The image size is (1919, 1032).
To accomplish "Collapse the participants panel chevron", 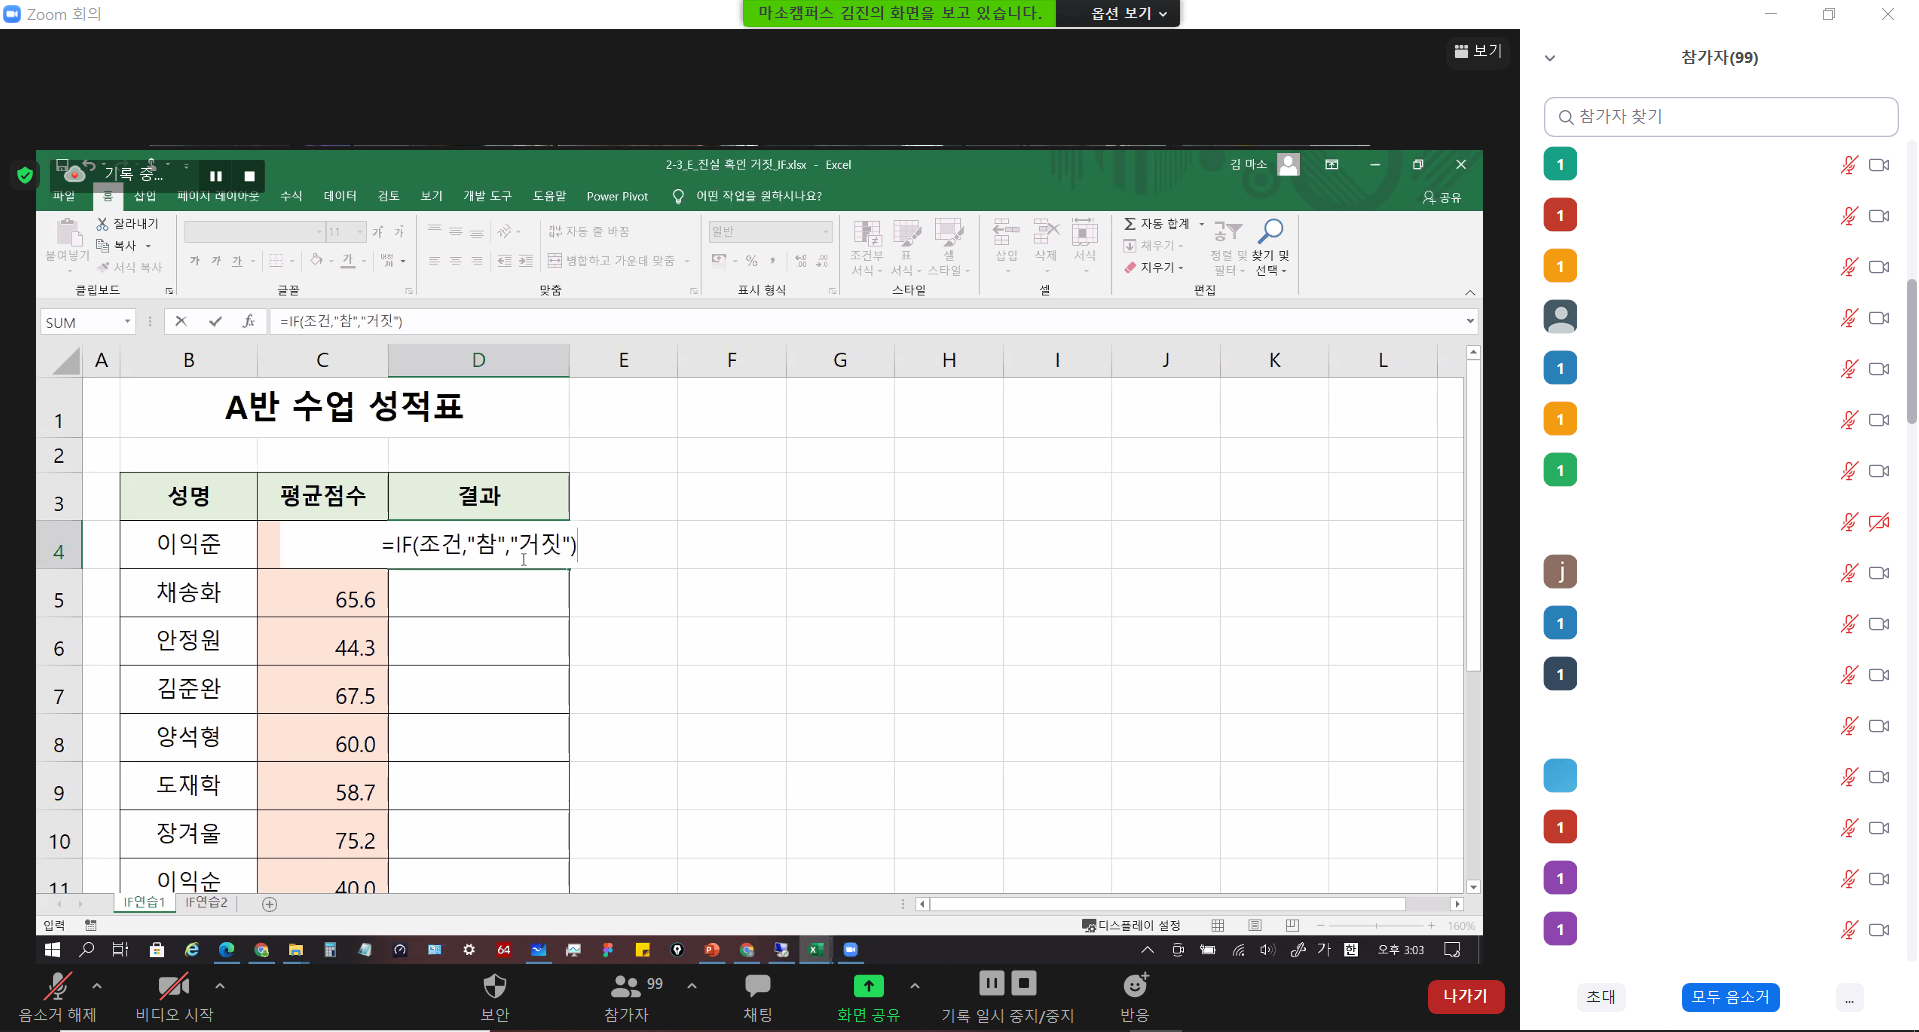I will (x=1550, y=58).
